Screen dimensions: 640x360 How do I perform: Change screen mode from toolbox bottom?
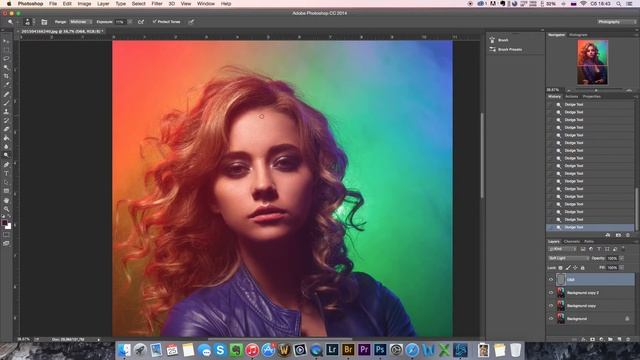click(x=6, y=243)
